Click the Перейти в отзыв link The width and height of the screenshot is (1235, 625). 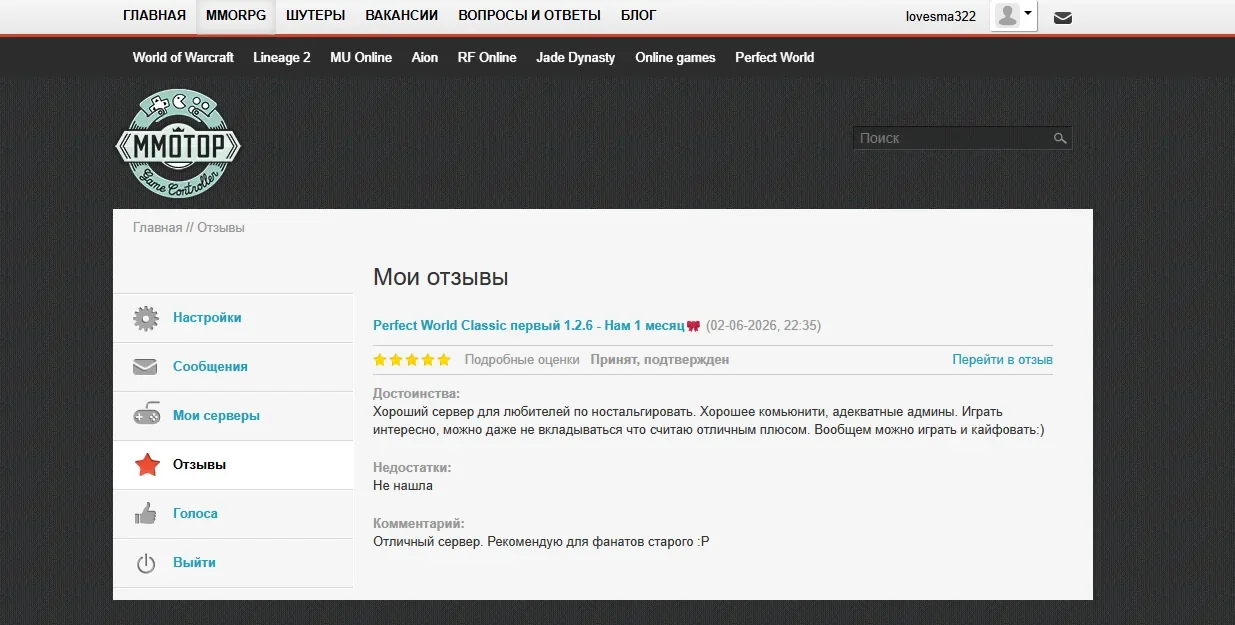click(1002, 360)
